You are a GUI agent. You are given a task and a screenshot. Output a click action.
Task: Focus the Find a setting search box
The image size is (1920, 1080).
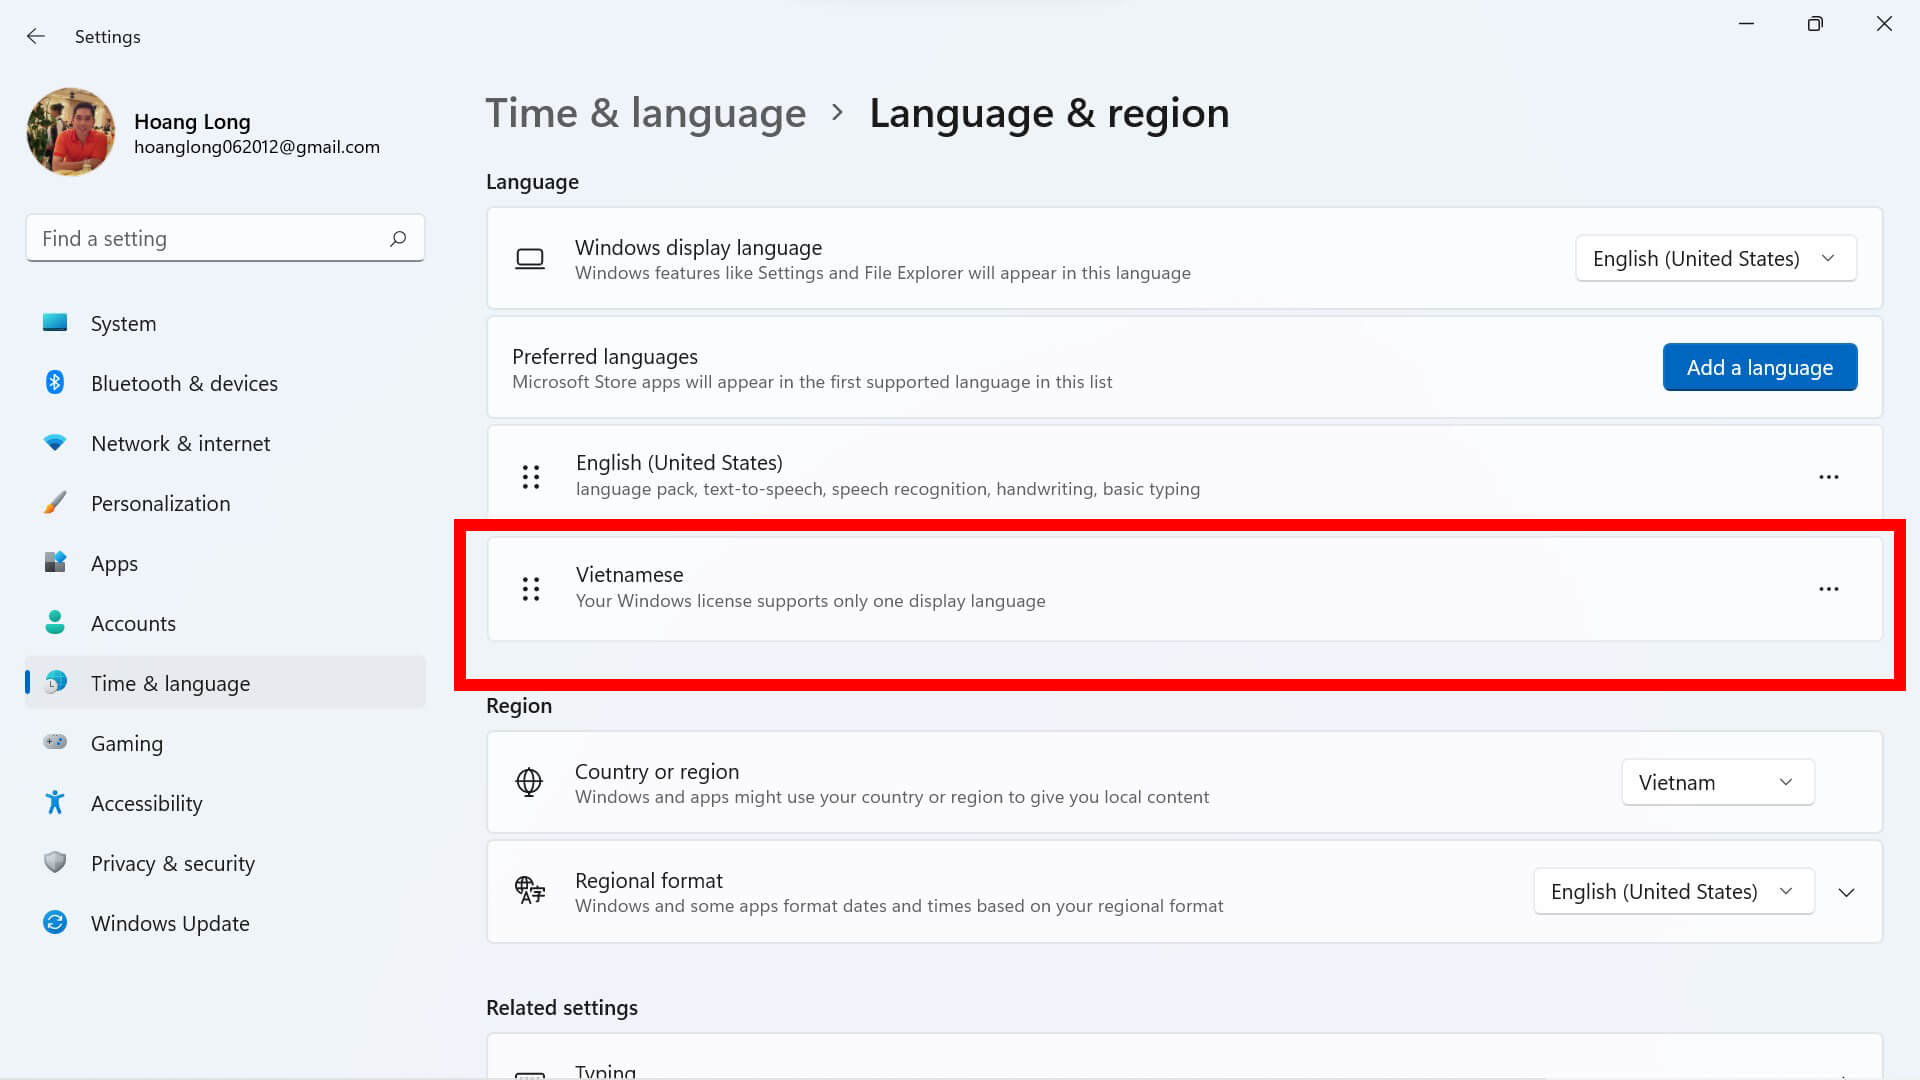coord(225,238)
